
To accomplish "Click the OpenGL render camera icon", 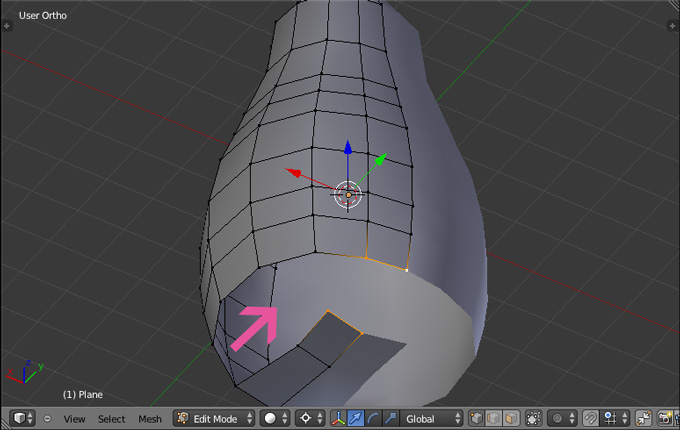I will click(666, 418).
